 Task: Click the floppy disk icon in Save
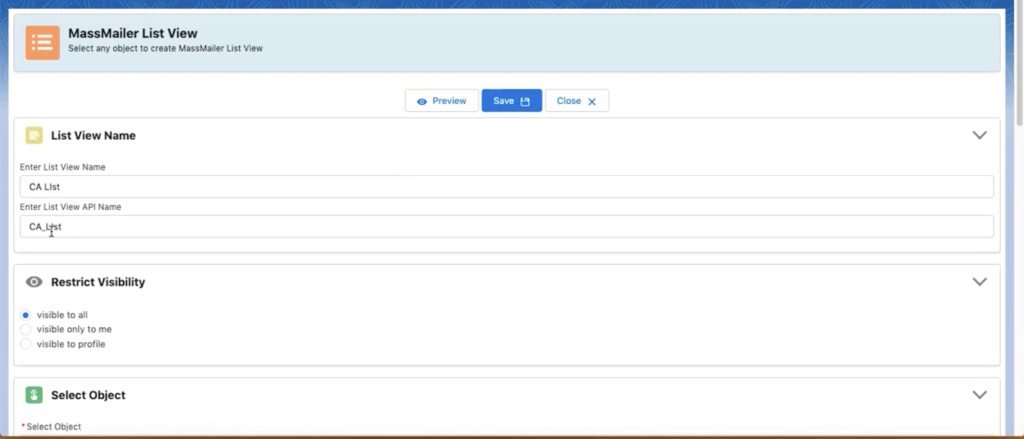click(525, 101)
